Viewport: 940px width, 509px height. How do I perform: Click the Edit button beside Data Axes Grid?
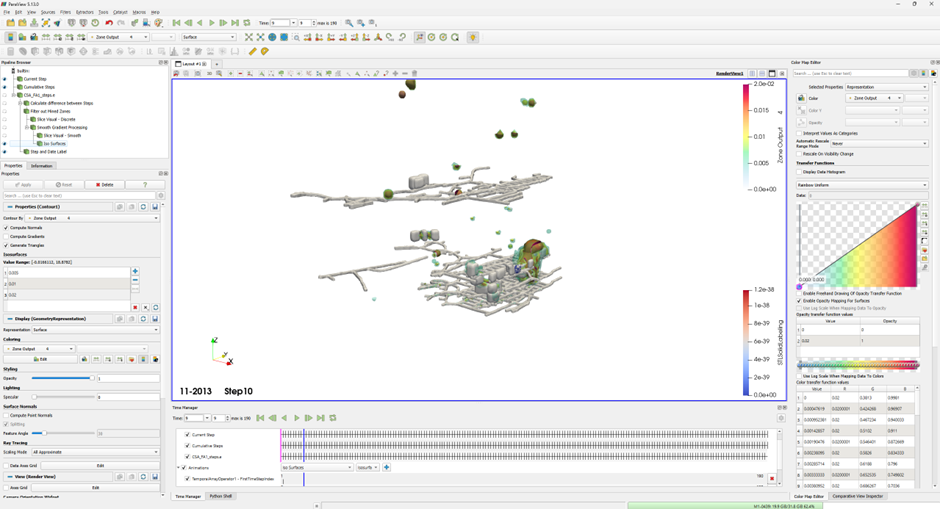pos(100,465)
